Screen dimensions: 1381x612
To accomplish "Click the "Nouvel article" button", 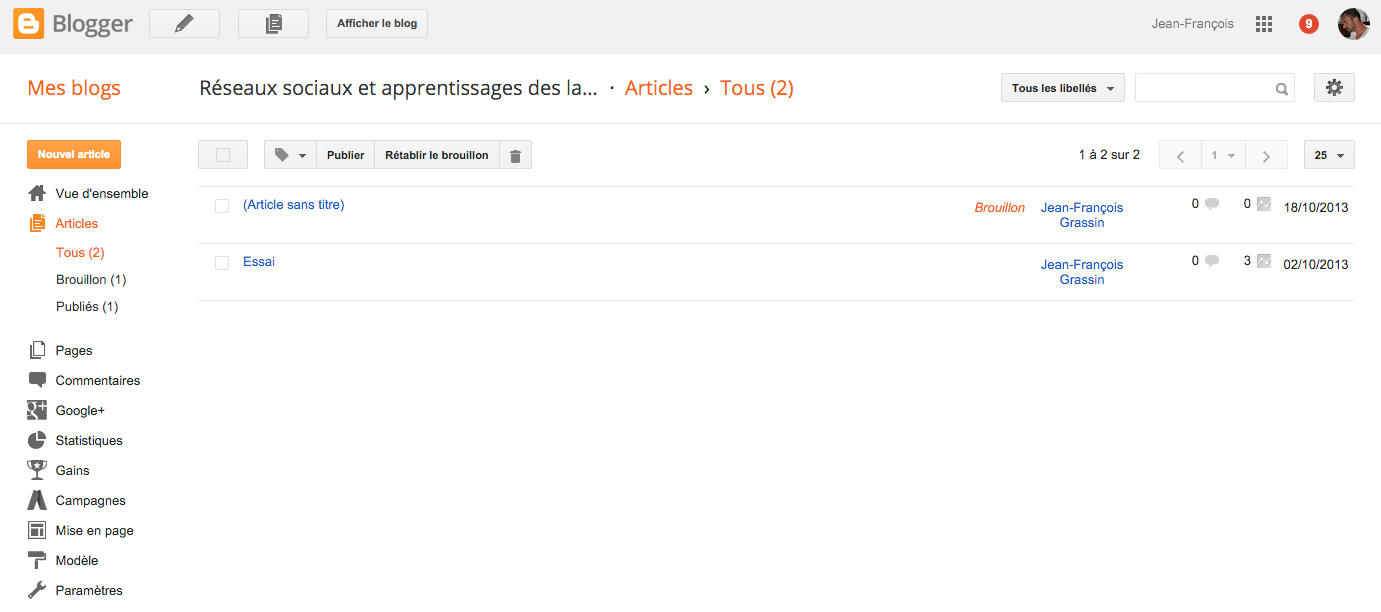I will pyautogui.click(x=74, y=155).
